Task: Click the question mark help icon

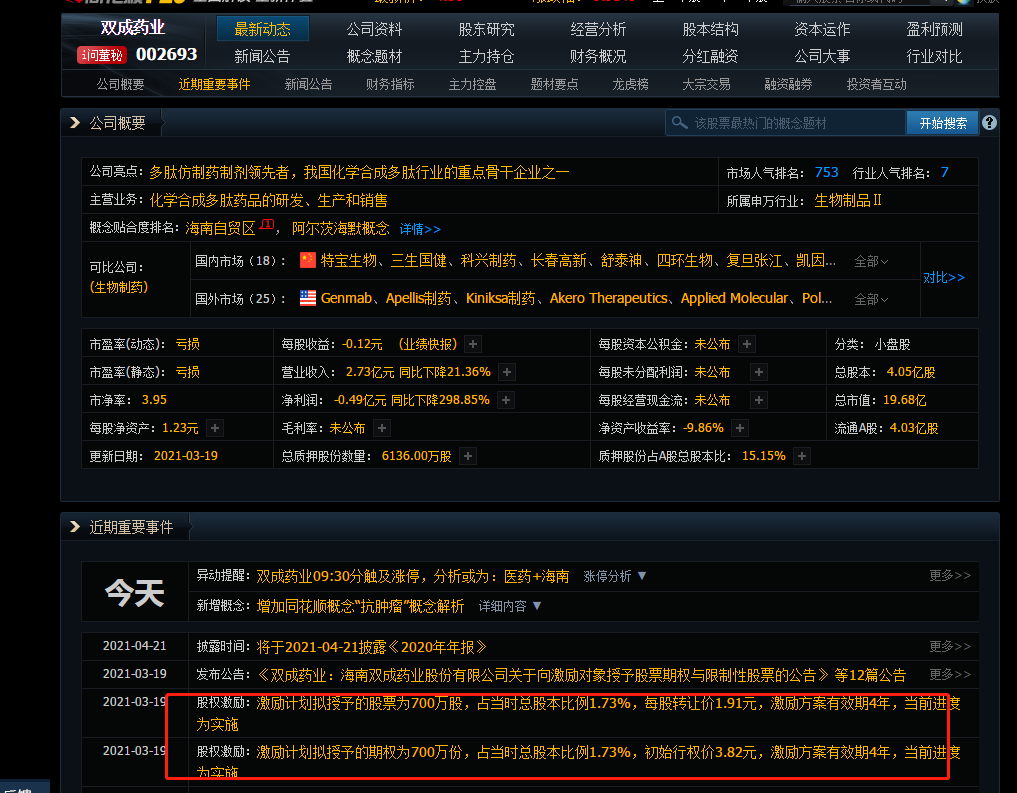Action: [989, 123]
